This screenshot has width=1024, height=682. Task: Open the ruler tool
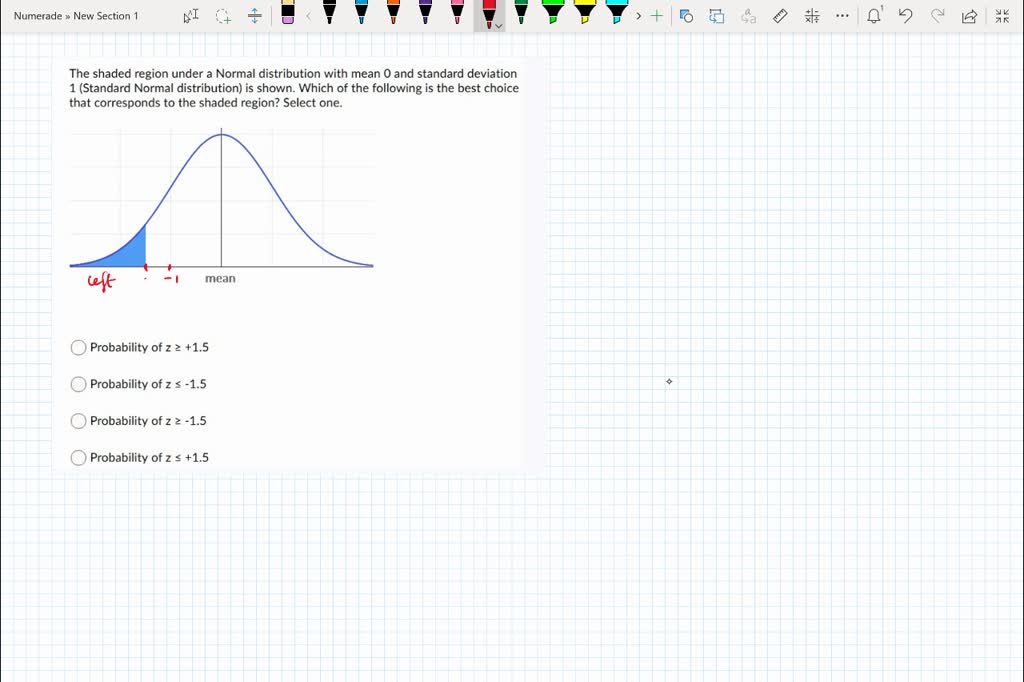point(781,16)
